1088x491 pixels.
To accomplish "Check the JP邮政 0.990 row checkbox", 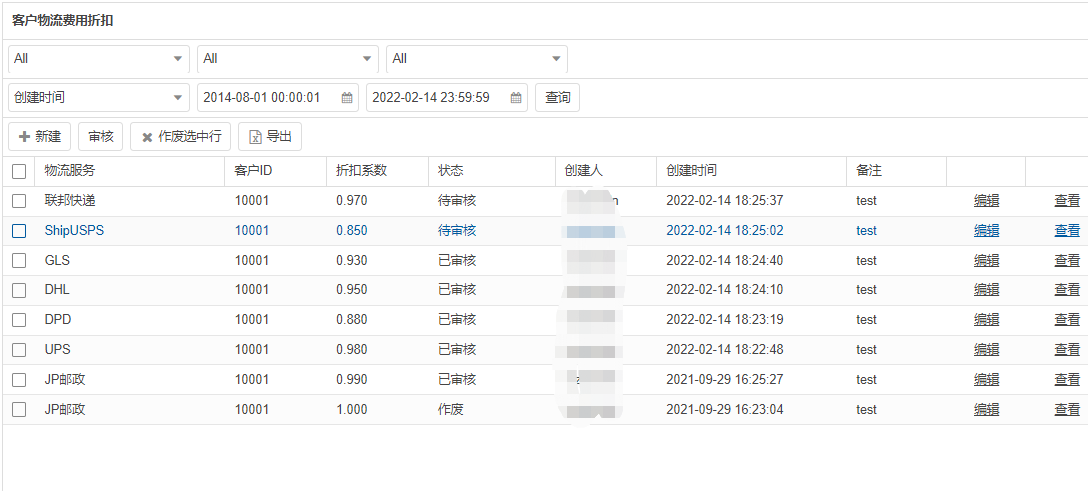I will (19, 379).
